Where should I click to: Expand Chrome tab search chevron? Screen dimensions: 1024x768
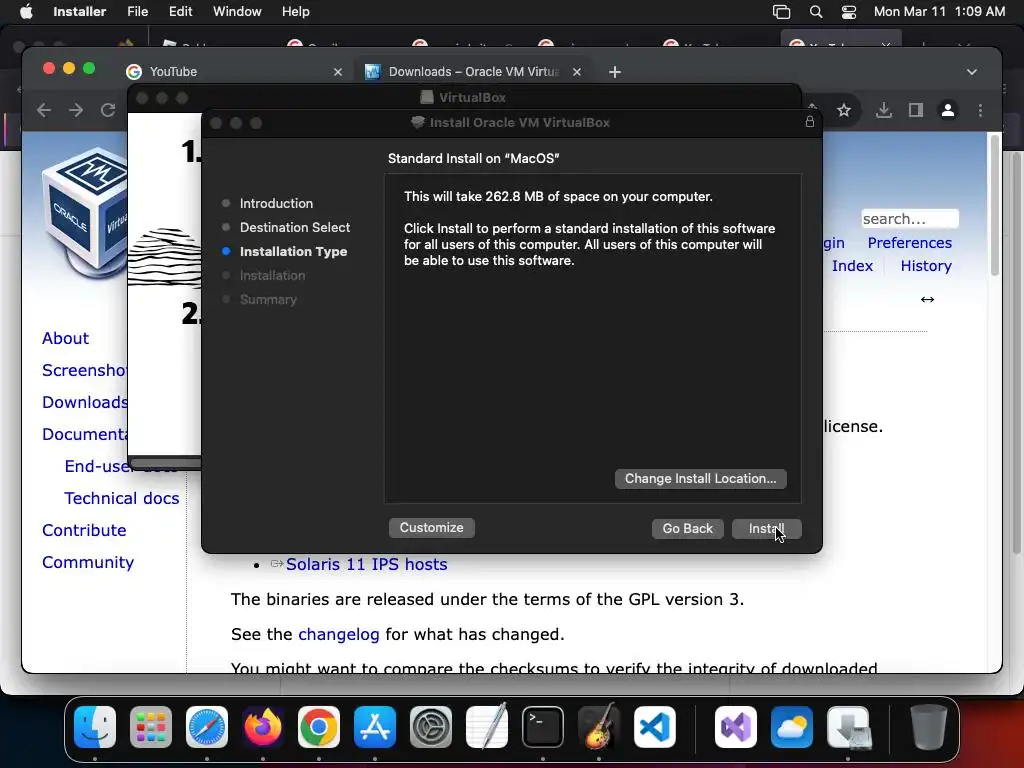972,72
